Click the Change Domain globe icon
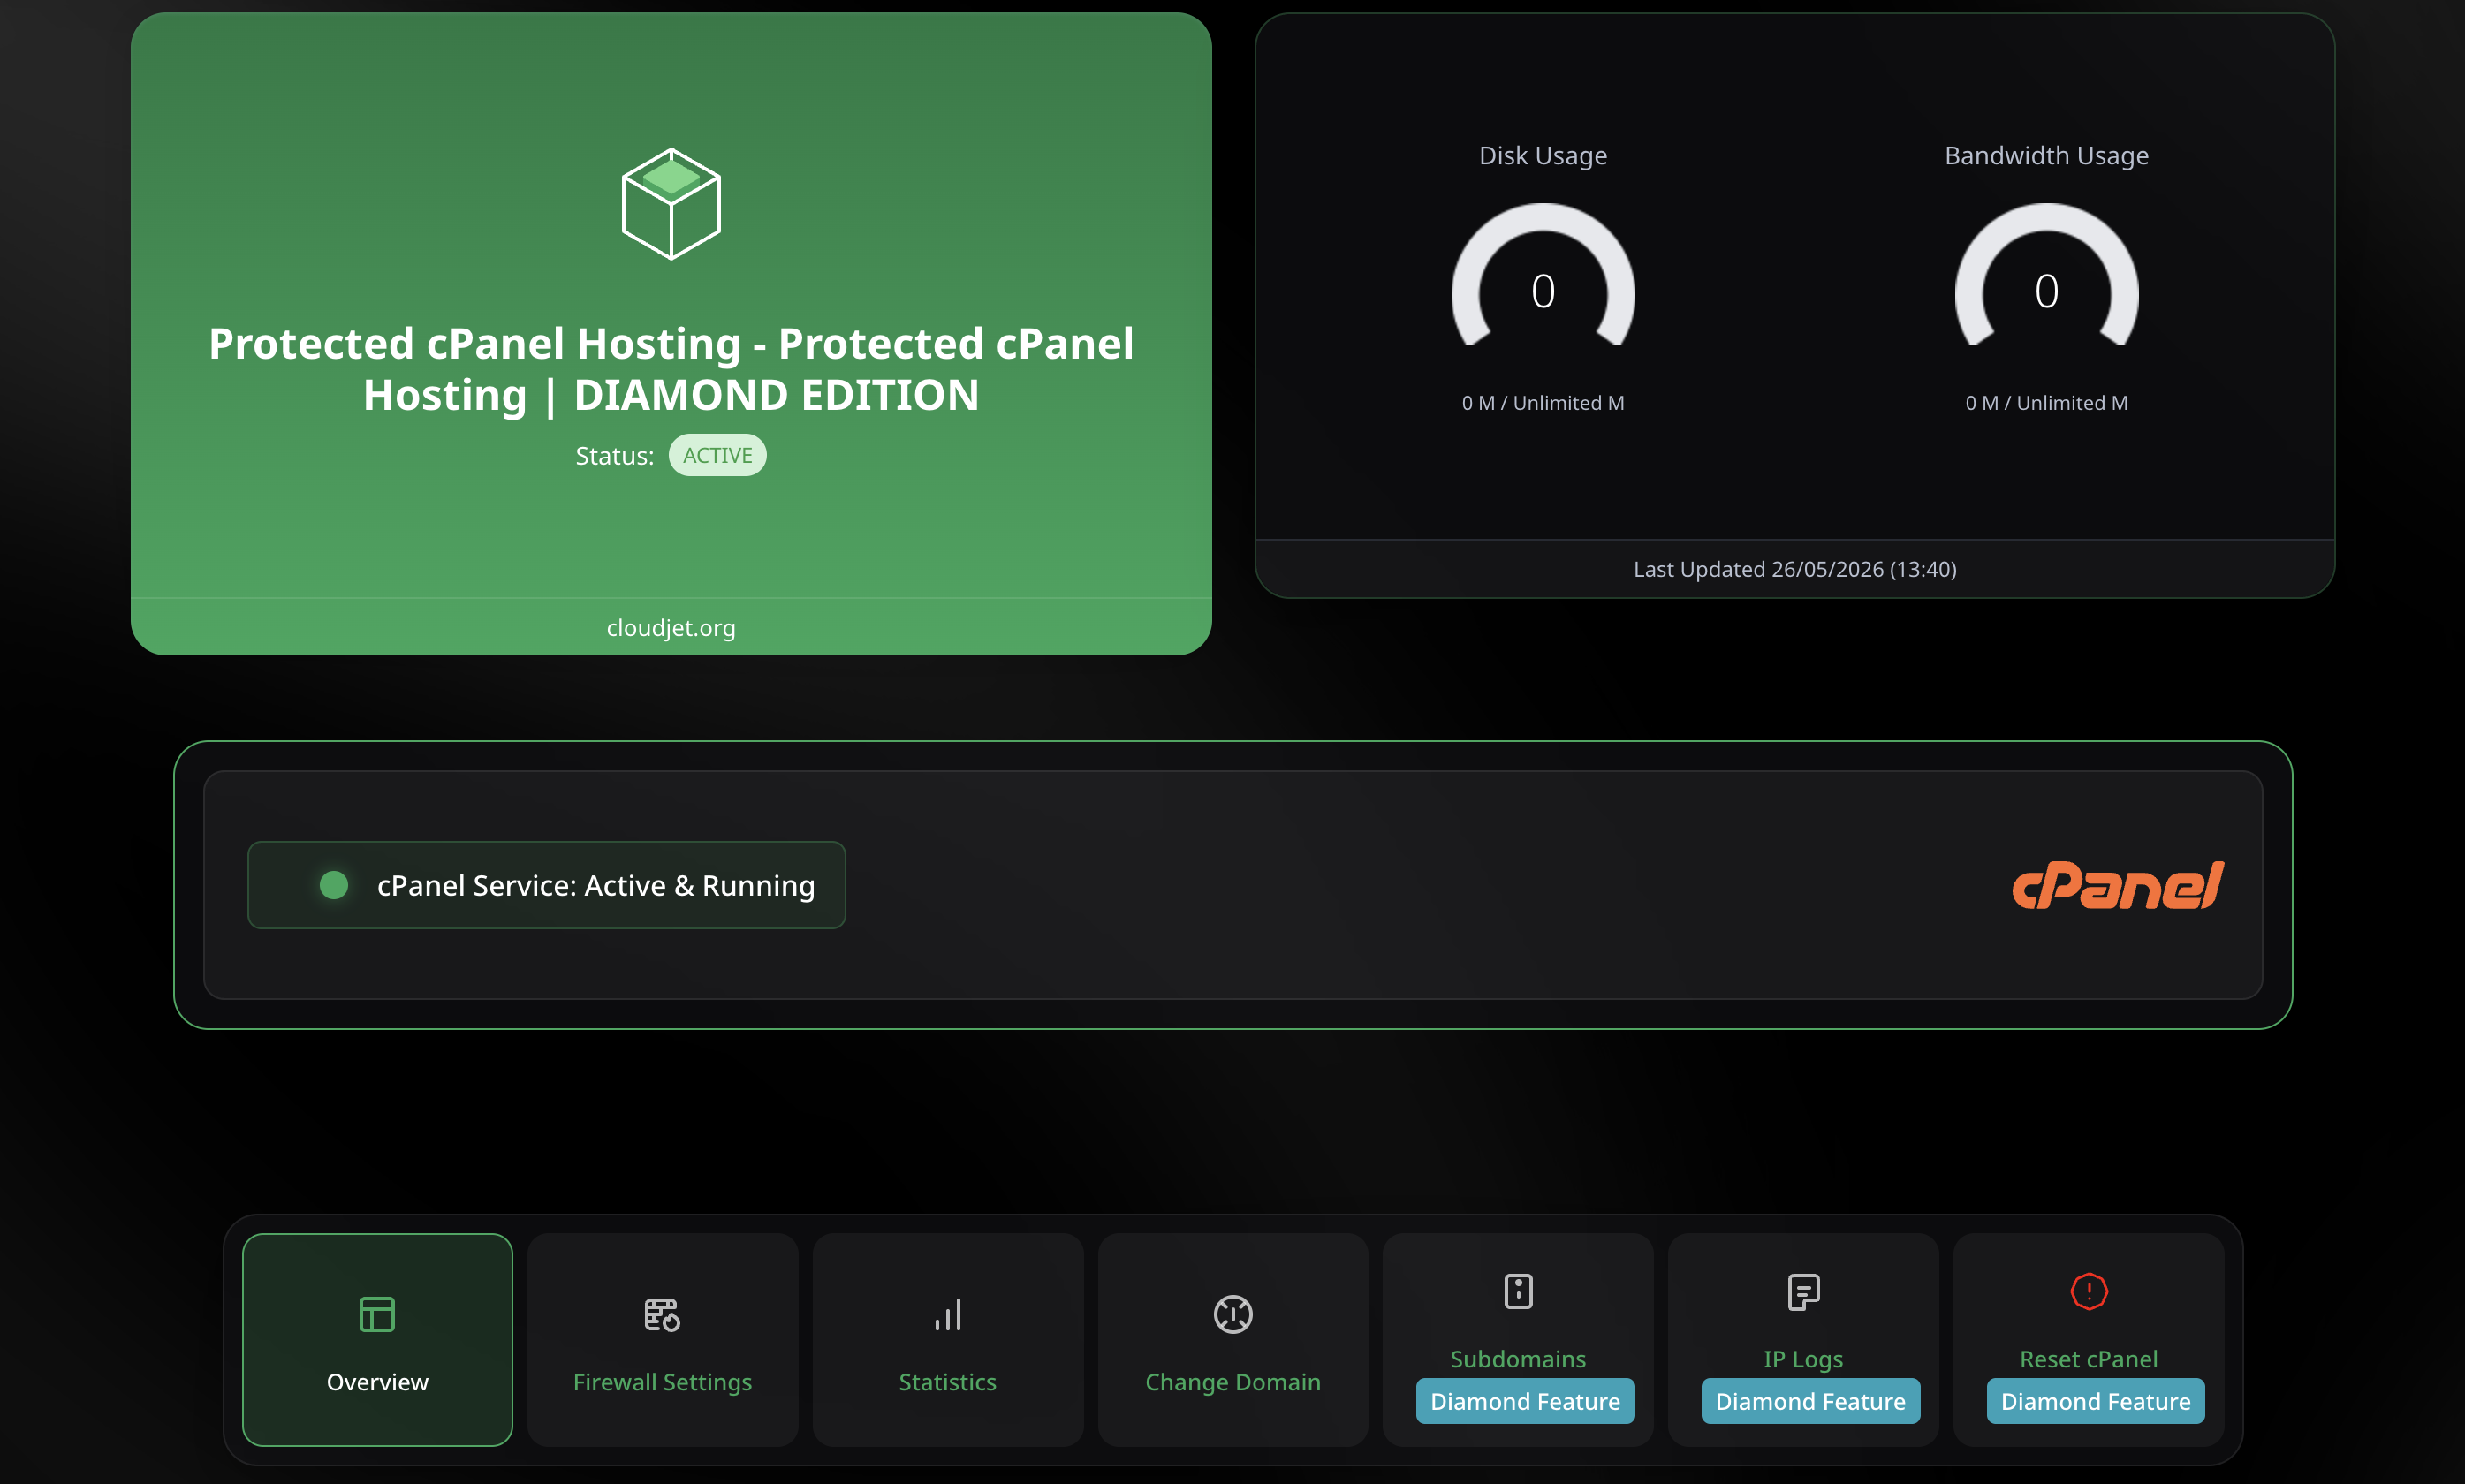2465x1484 pixels. [1232, 1314]
